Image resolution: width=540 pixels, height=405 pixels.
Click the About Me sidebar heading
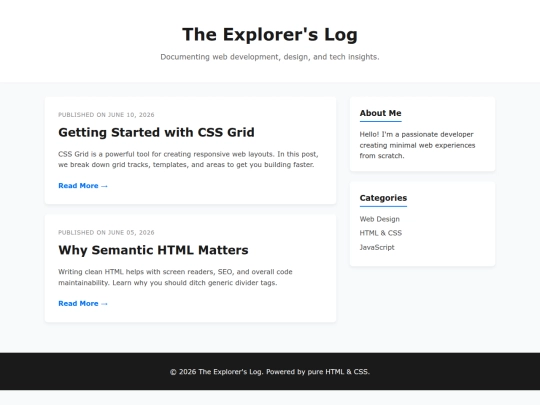381,113
